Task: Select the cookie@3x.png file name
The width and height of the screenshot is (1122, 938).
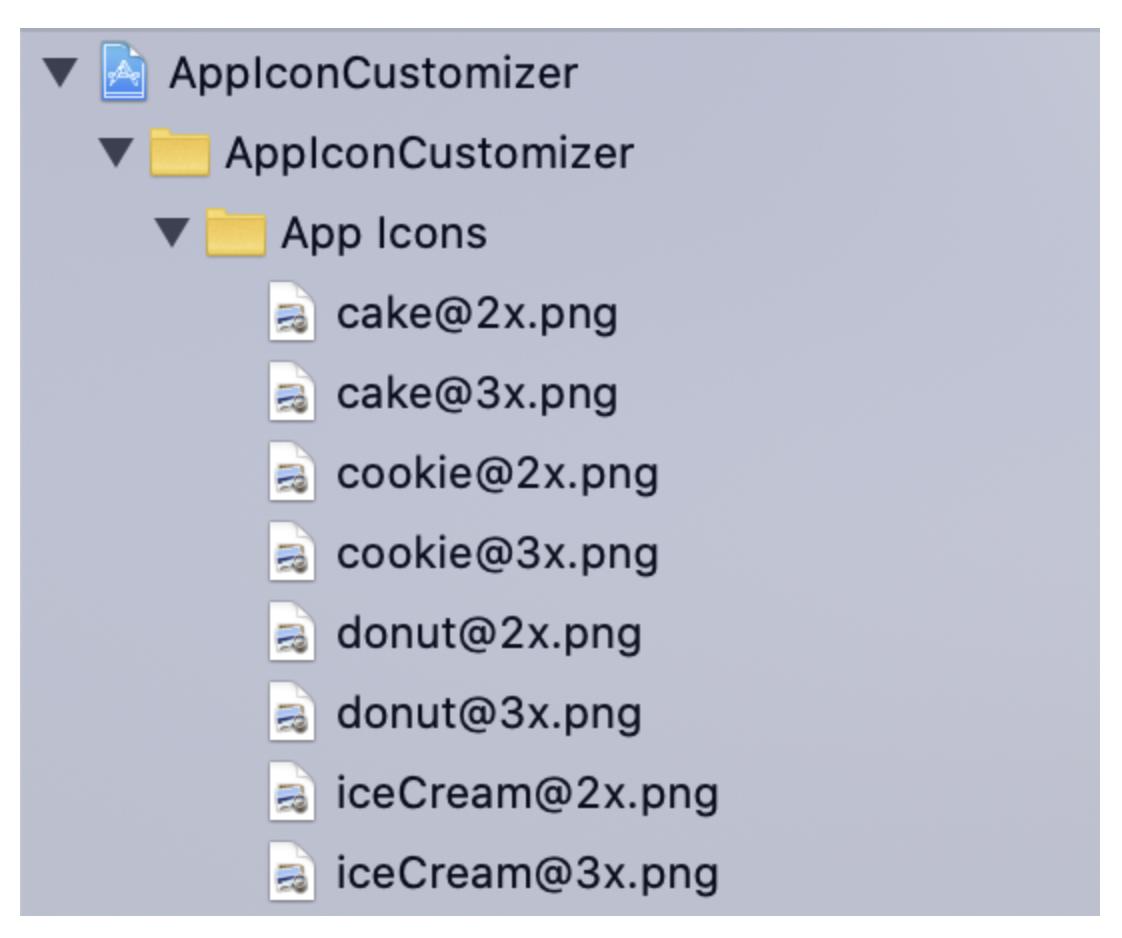Action: pos(497,554)
